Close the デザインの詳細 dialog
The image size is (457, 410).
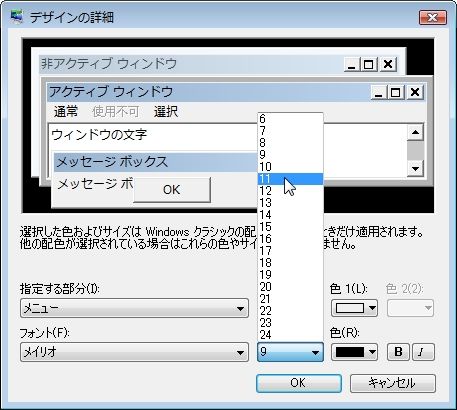point(432,17)
